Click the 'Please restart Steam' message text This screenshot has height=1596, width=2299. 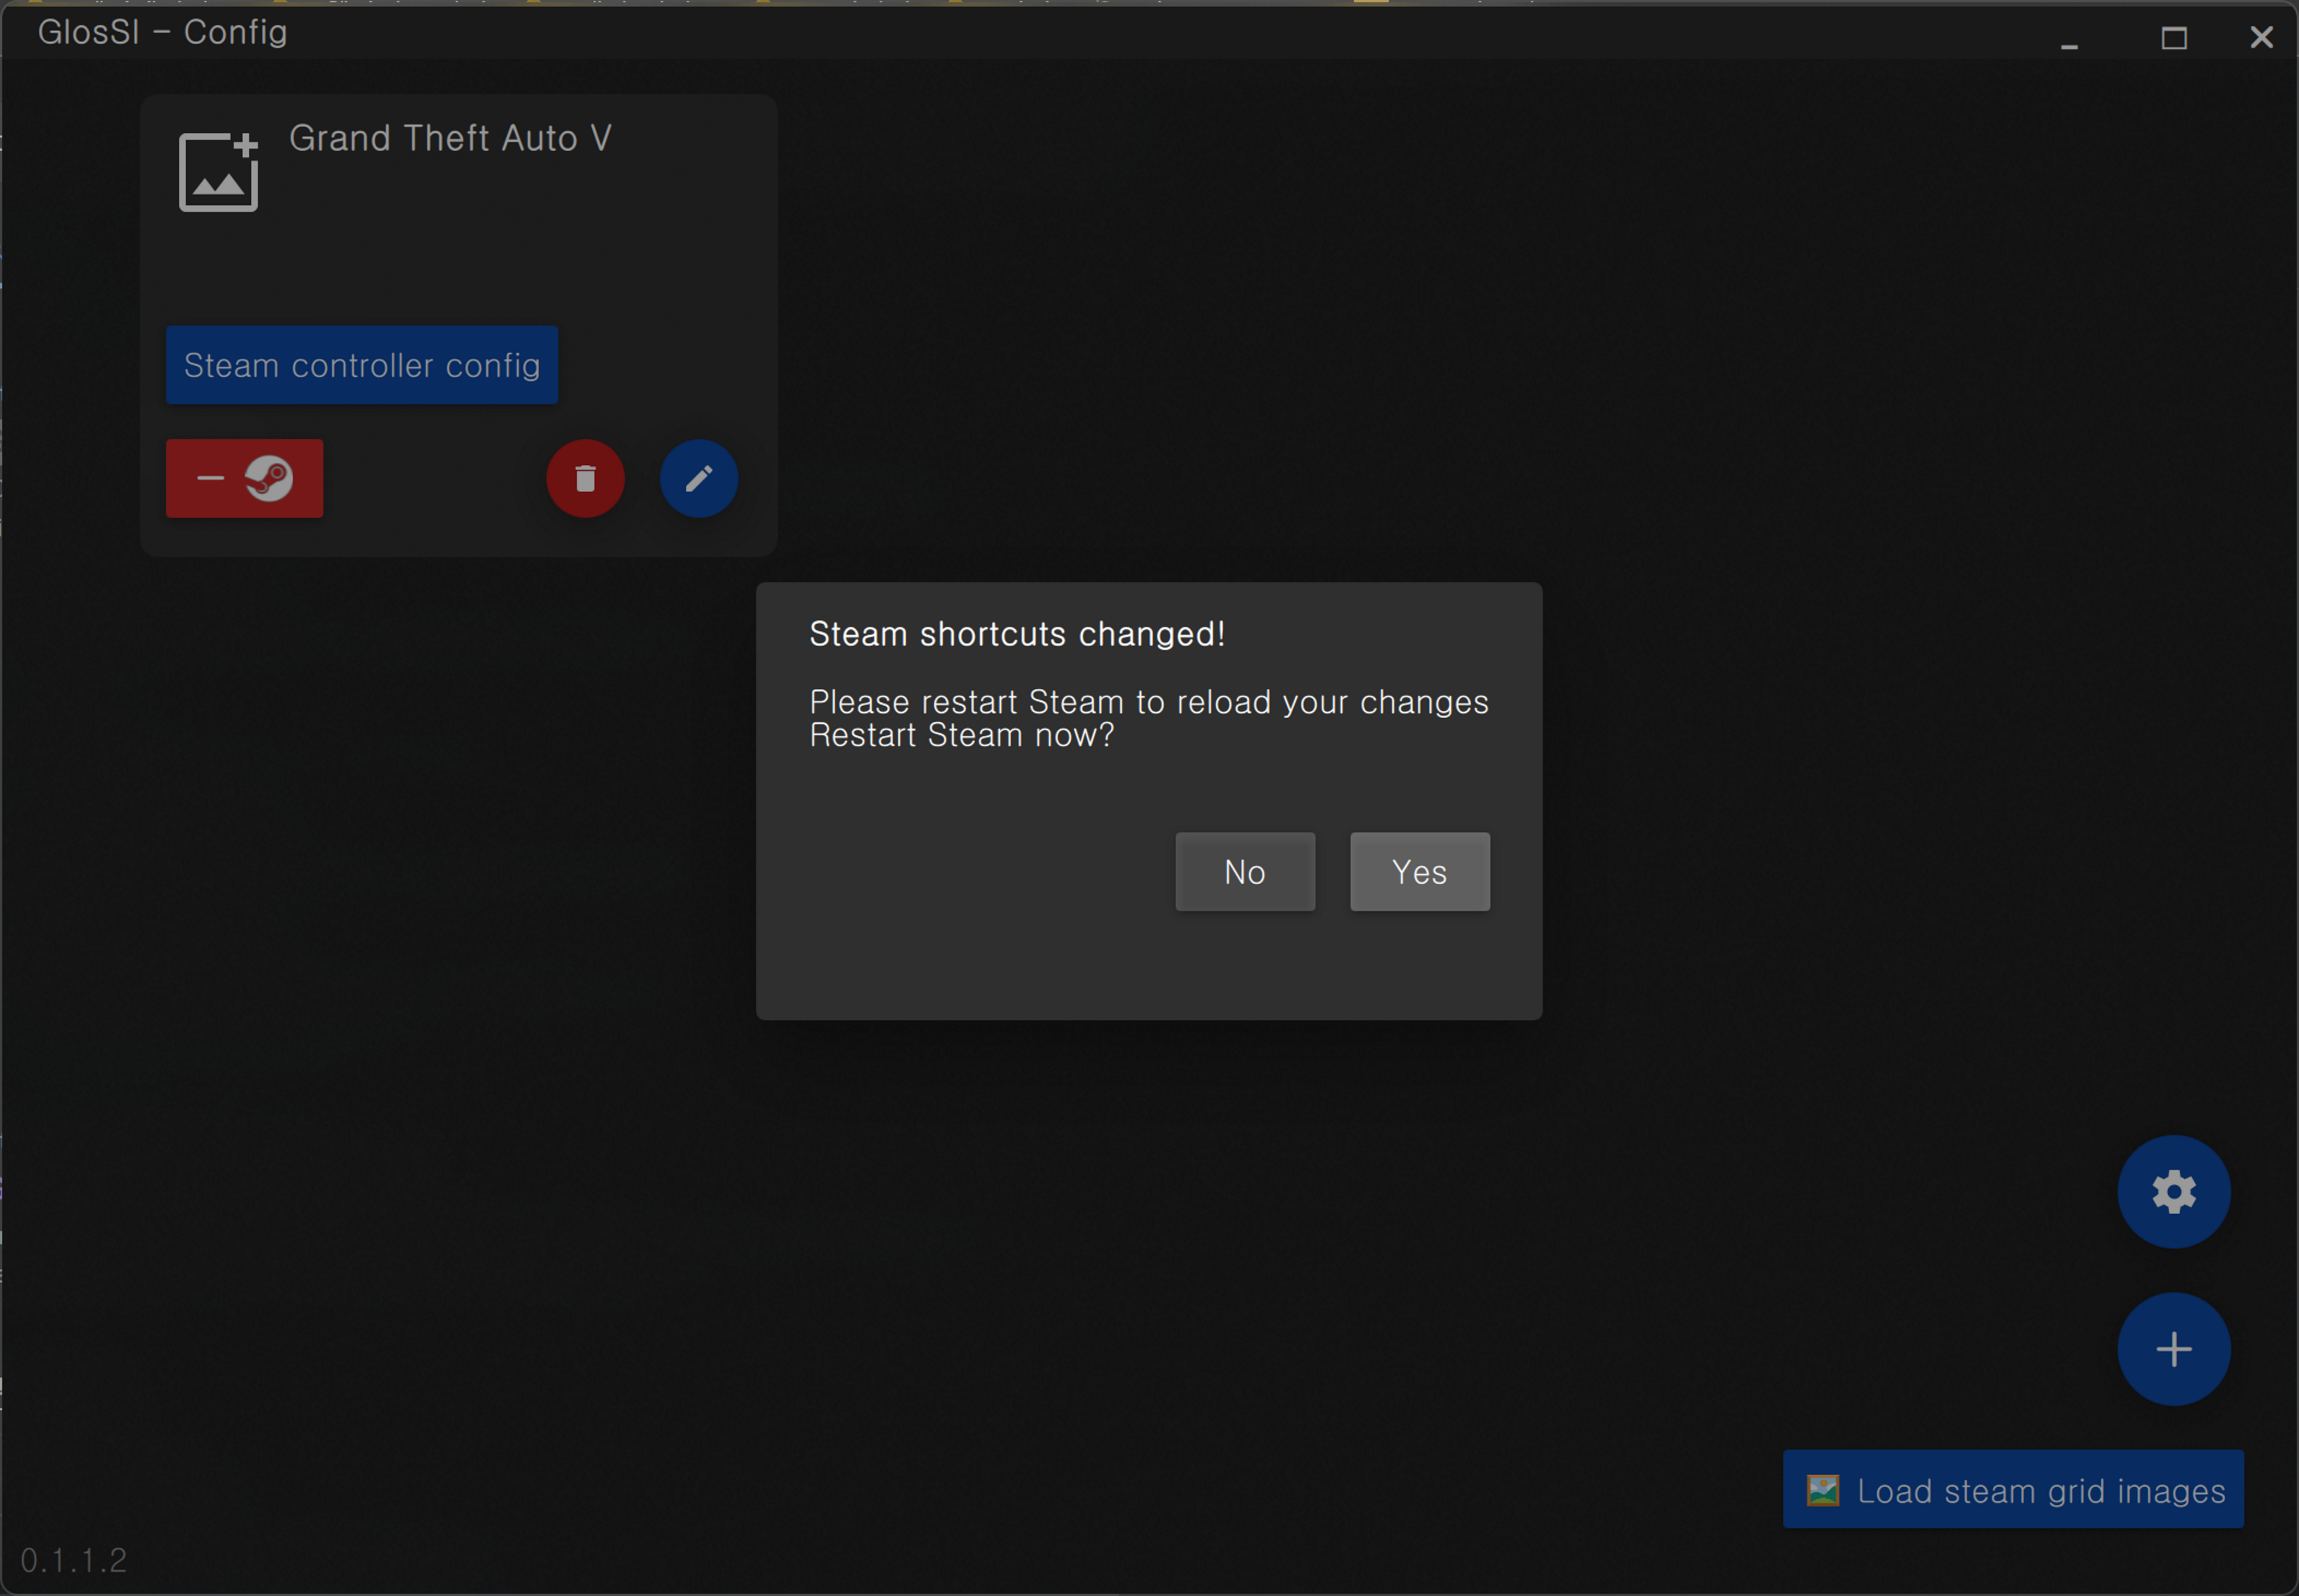1148,702
